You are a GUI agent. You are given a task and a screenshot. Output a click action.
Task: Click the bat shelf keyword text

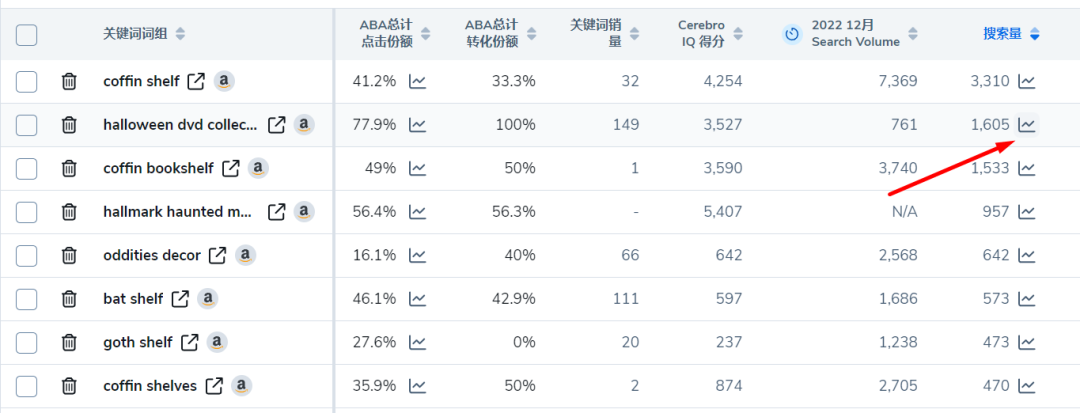pos(134,299)
